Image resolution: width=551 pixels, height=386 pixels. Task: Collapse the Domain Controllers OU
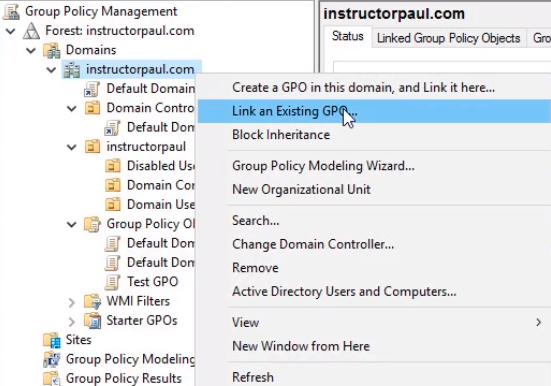72,108
